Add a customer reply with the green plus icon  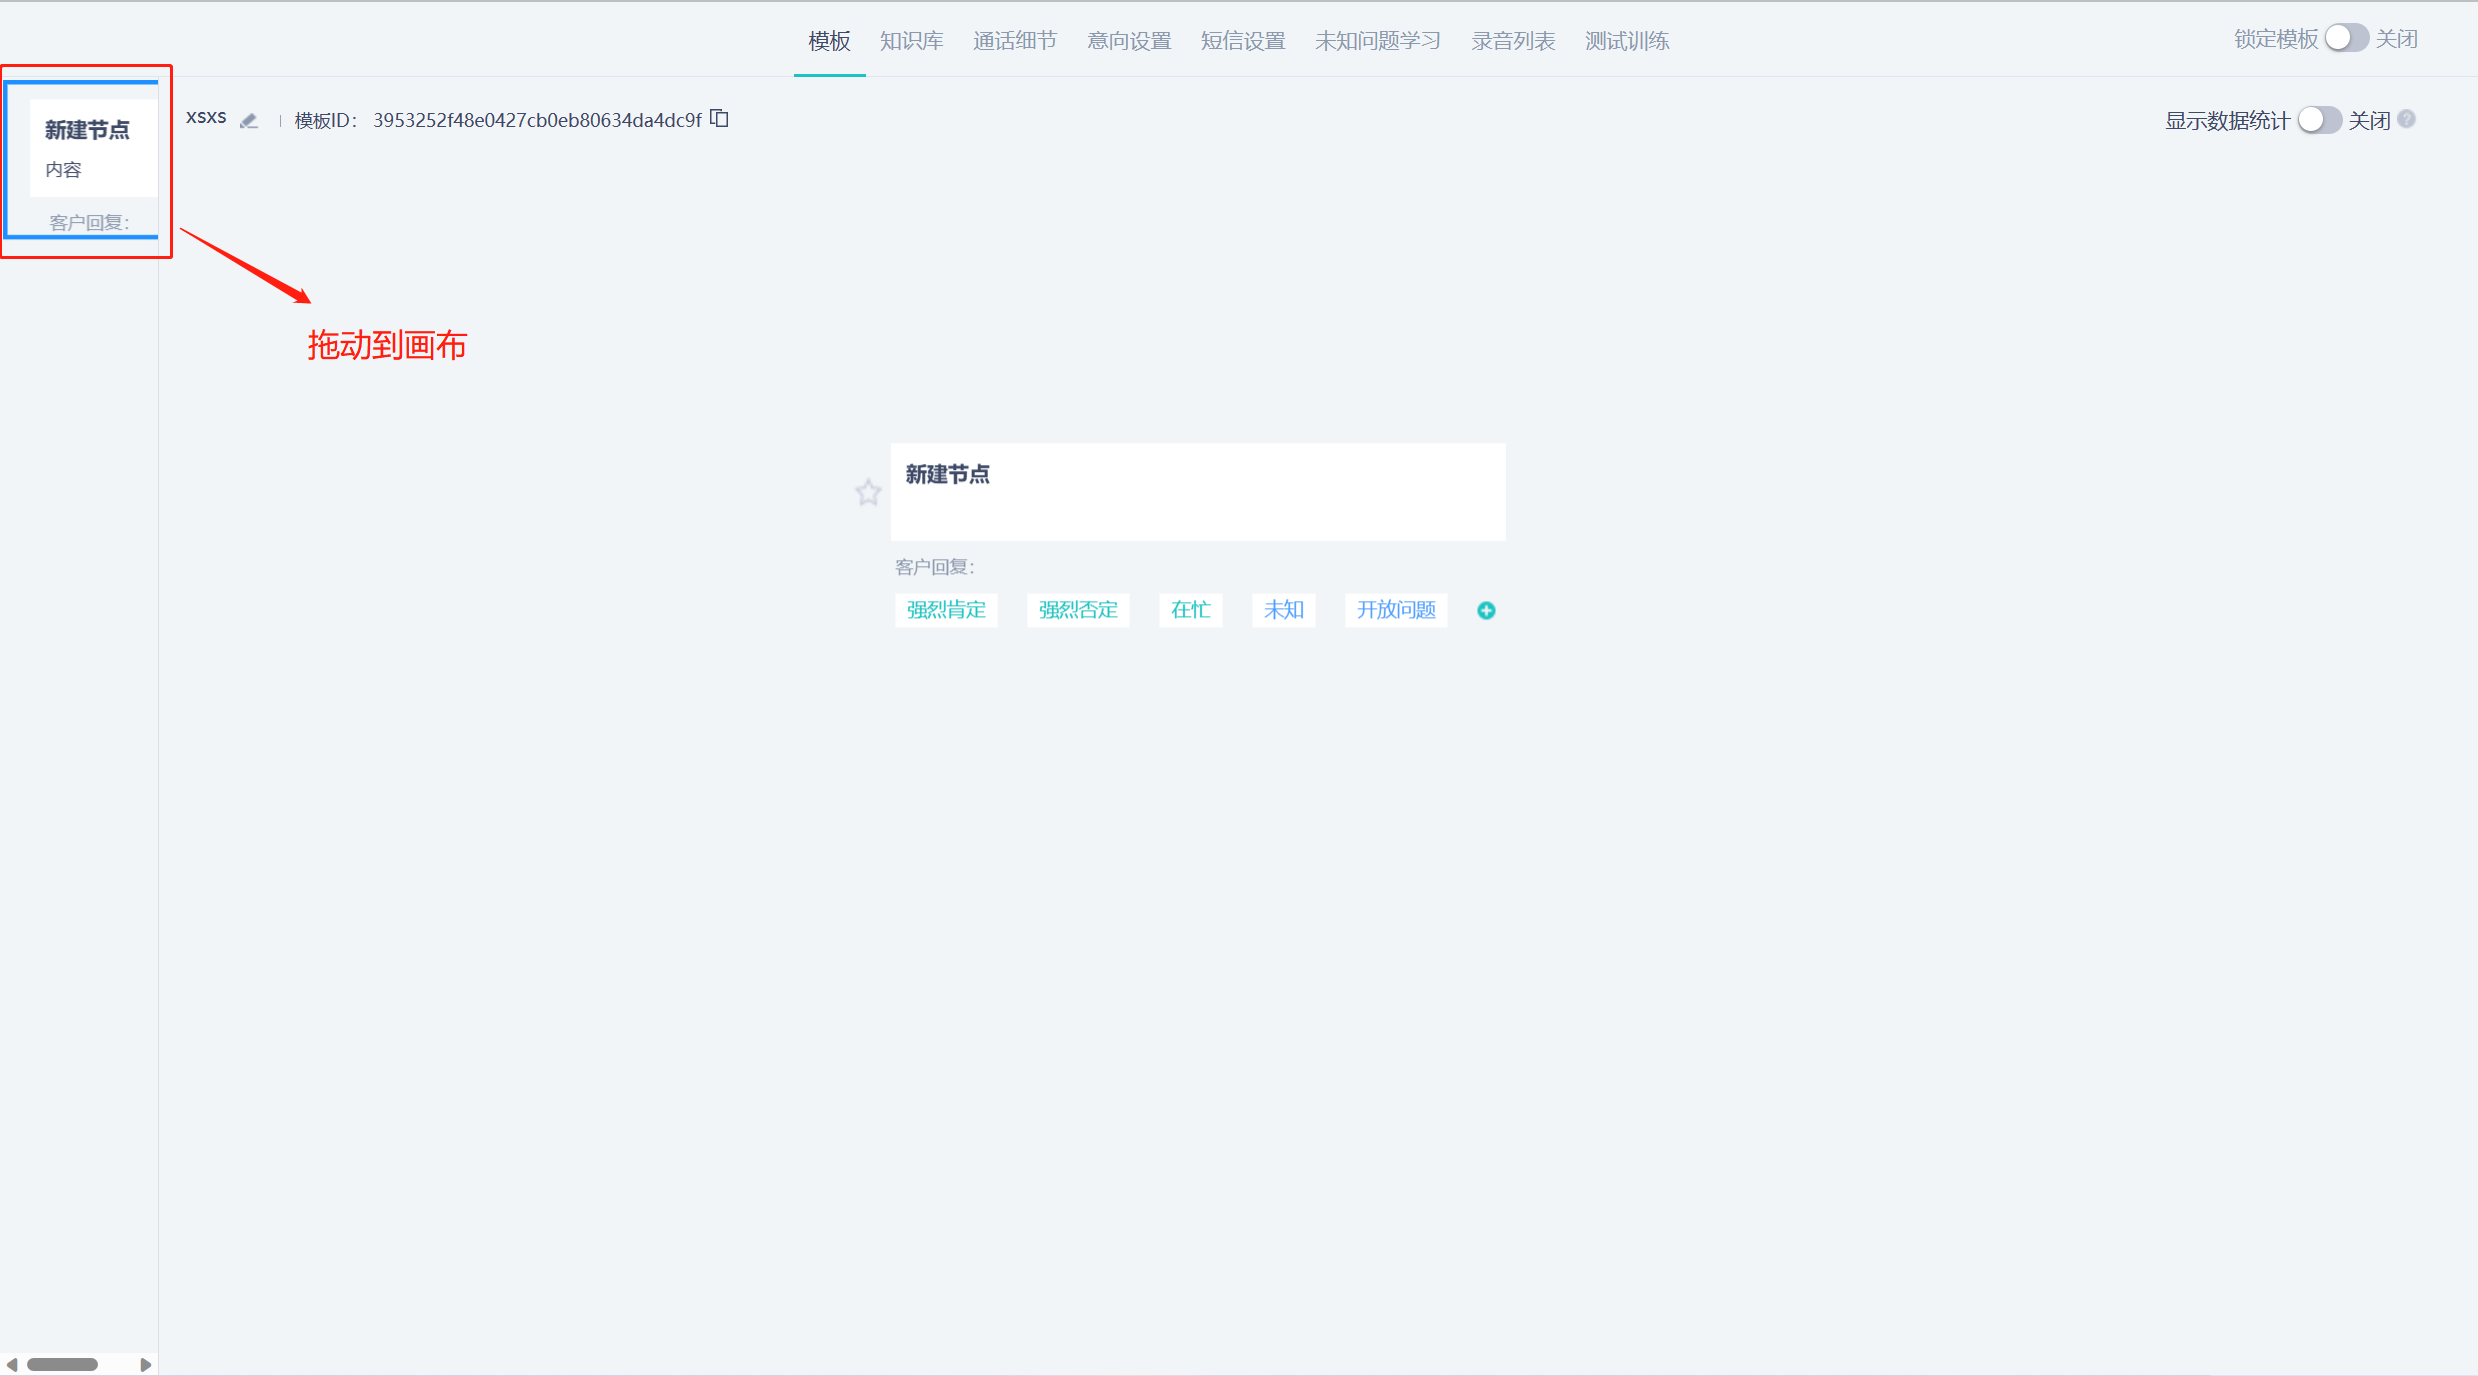[x=1486, y=610]
